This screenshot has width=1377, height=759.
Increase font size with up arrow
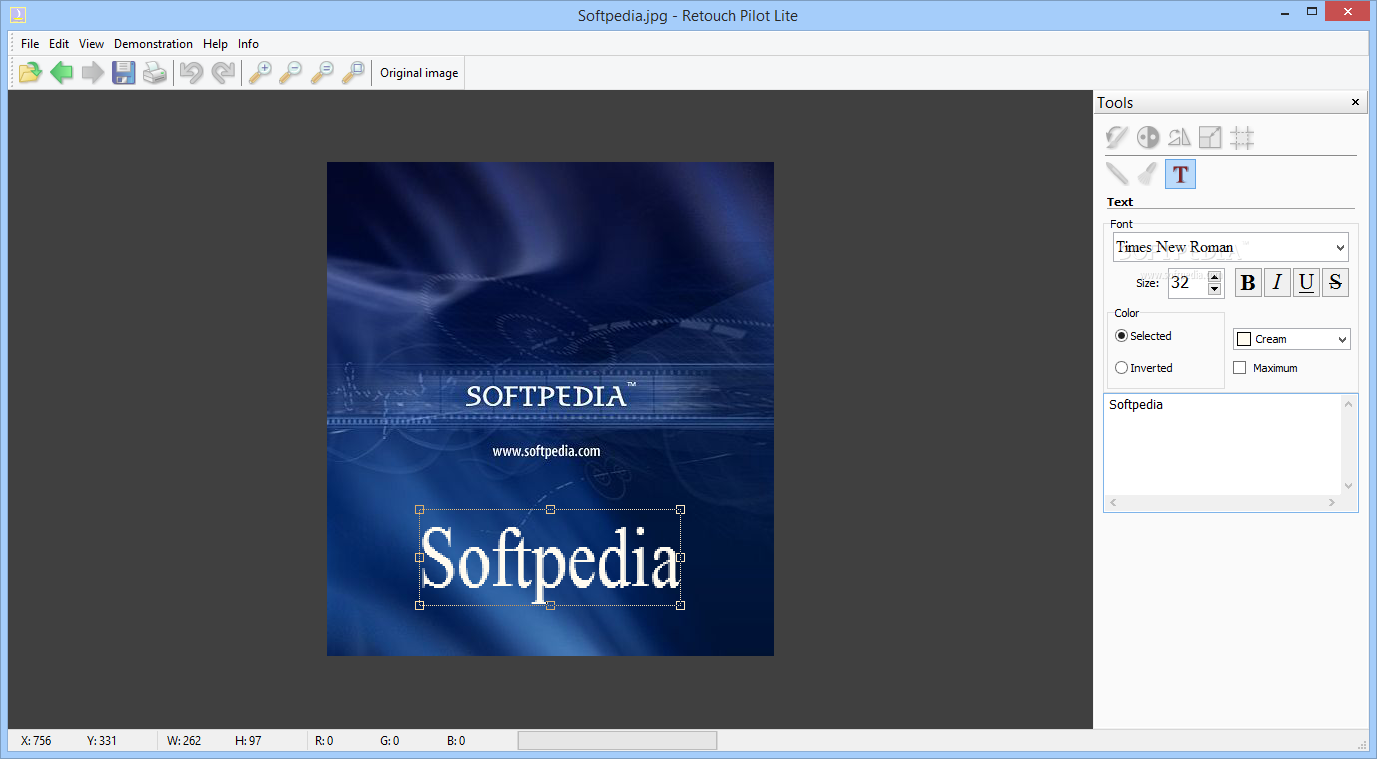click(x=1215, y=277)
